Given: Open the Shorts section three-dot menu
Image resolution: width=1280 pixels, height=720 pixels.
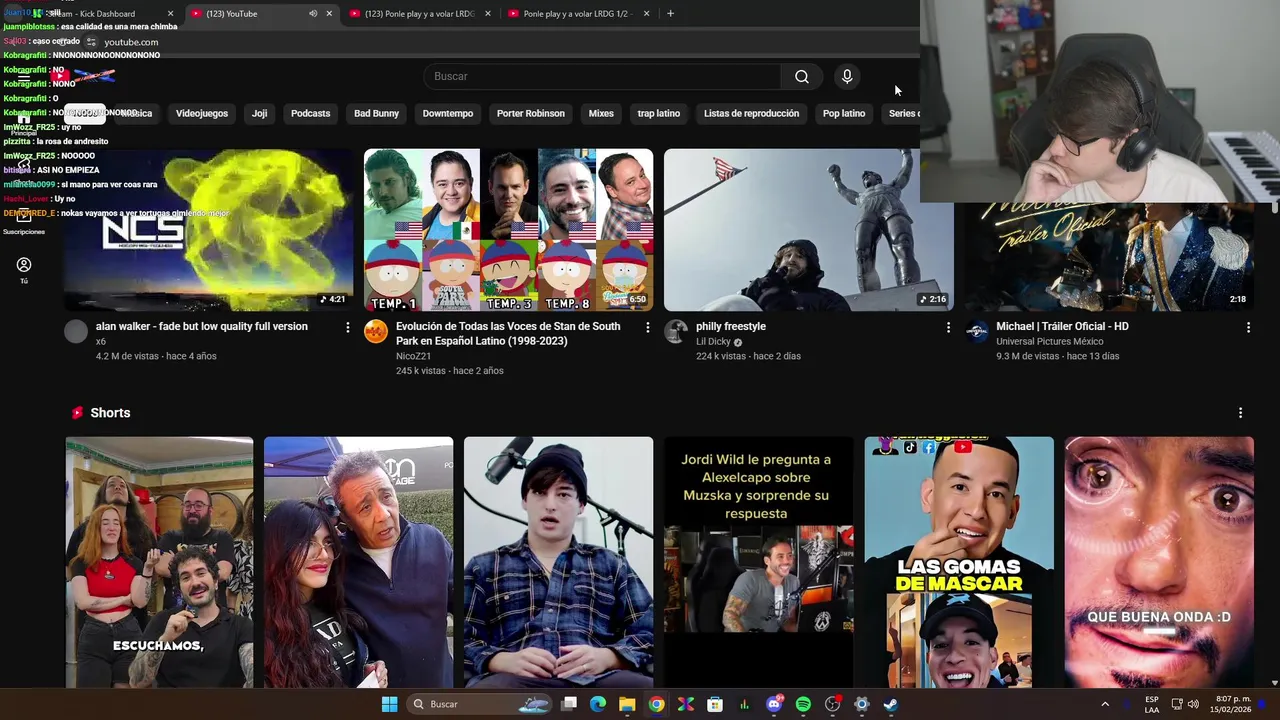Looking at the screenshot, I should tap(1240, 413).
